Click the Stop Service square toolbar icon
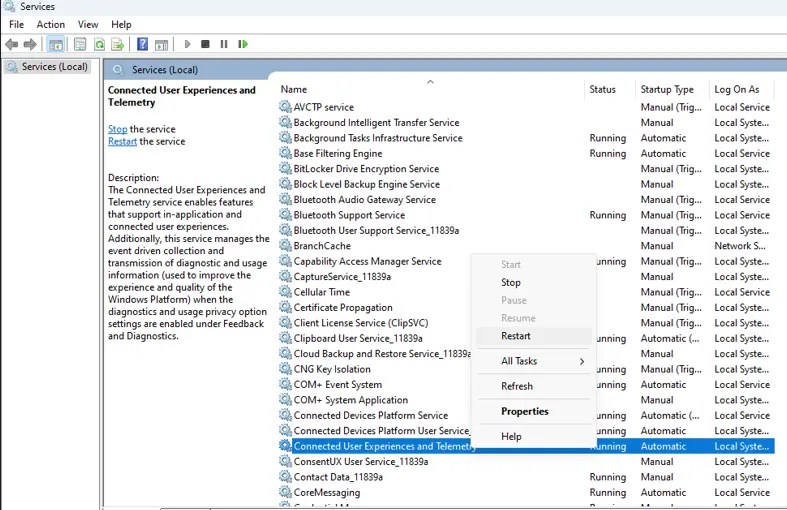This screenshot has height=510, width=787. click(x=205, y=44)
